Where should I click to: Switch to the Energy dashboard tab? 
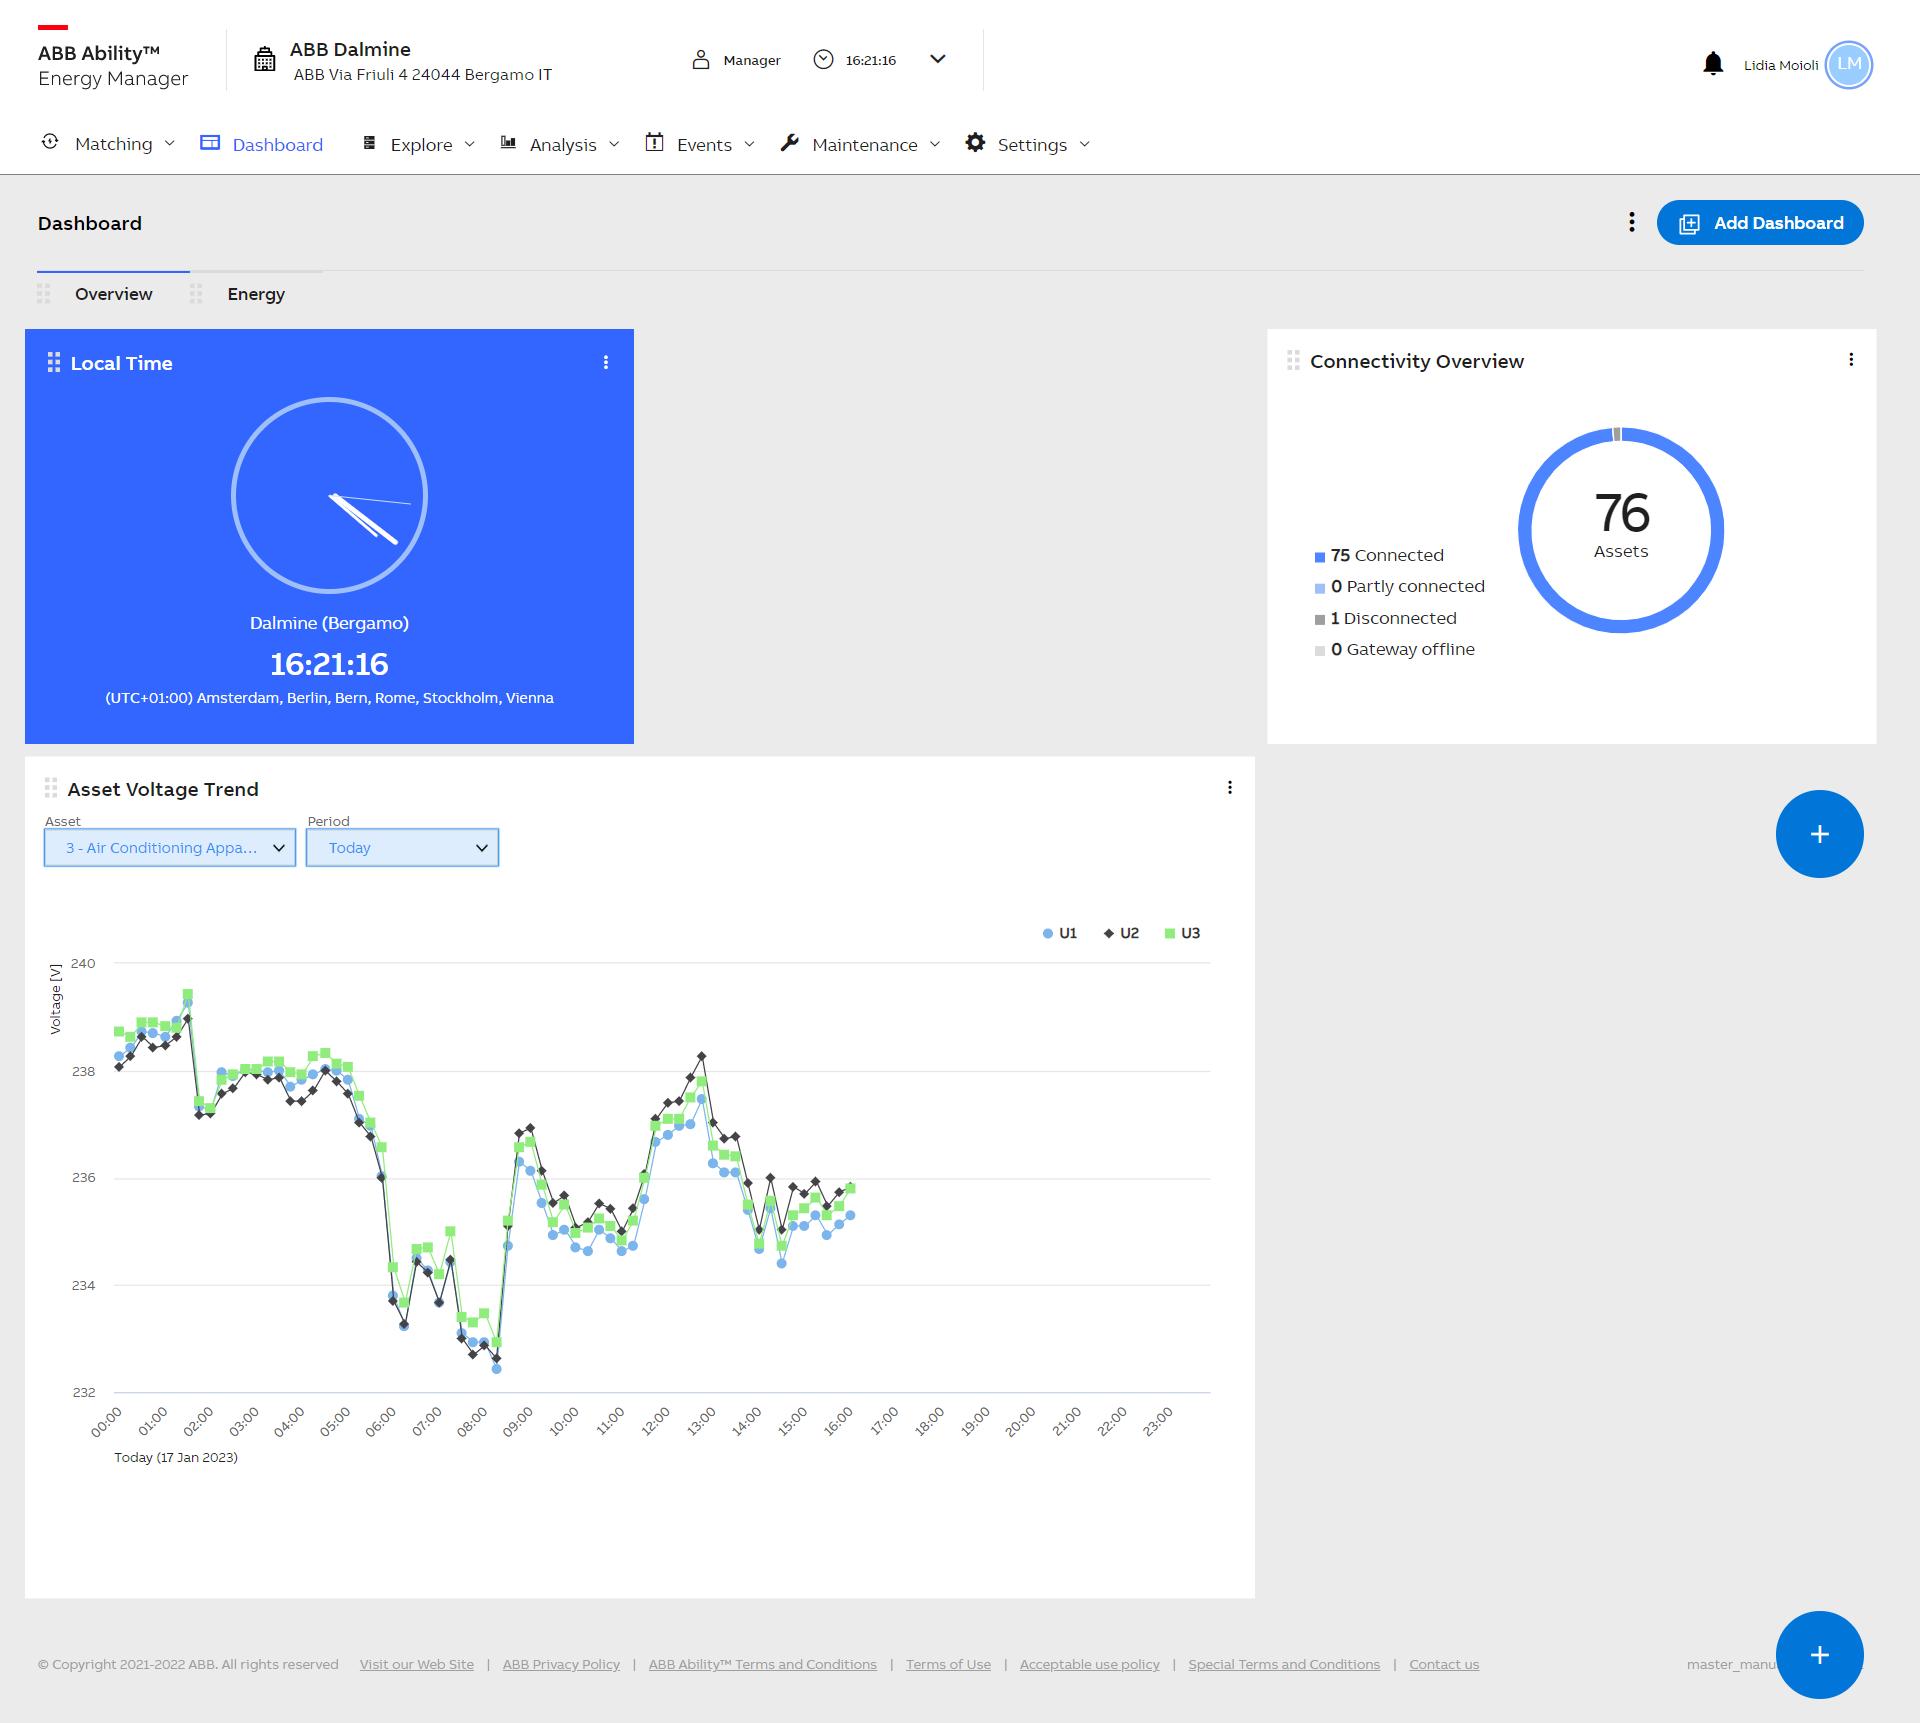256,293
